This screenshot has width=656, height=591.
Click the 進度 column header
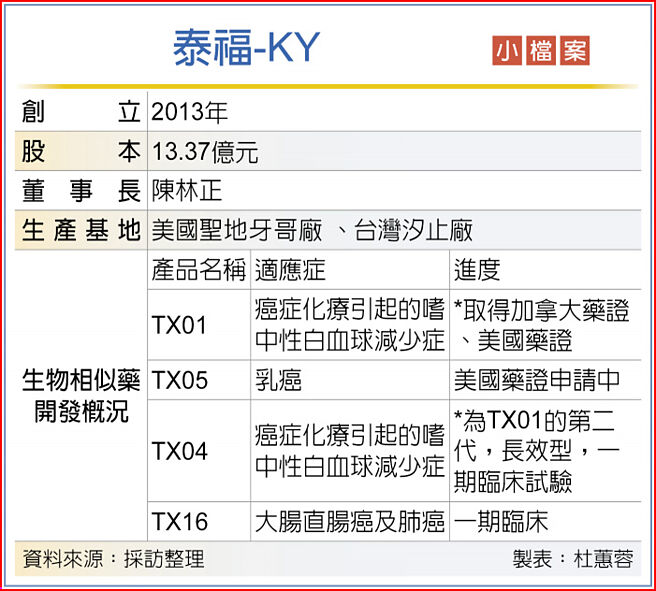point(477,270)
